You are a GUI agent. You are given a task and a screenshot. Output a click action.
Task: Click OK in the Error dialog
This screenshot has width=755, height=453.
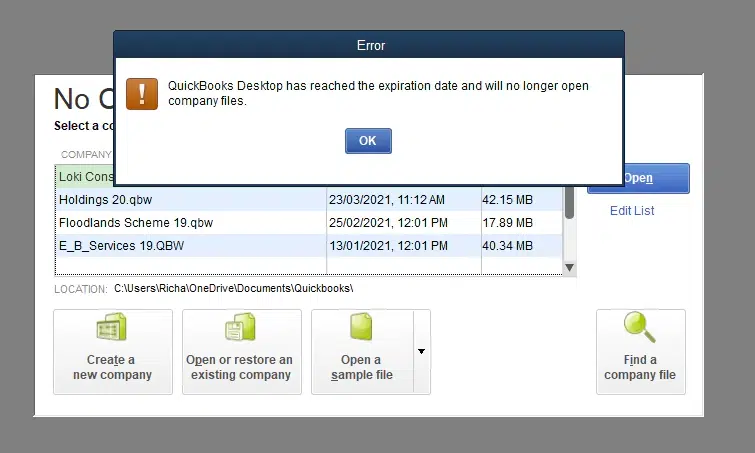pyautogui.click(x=368, y=141)
